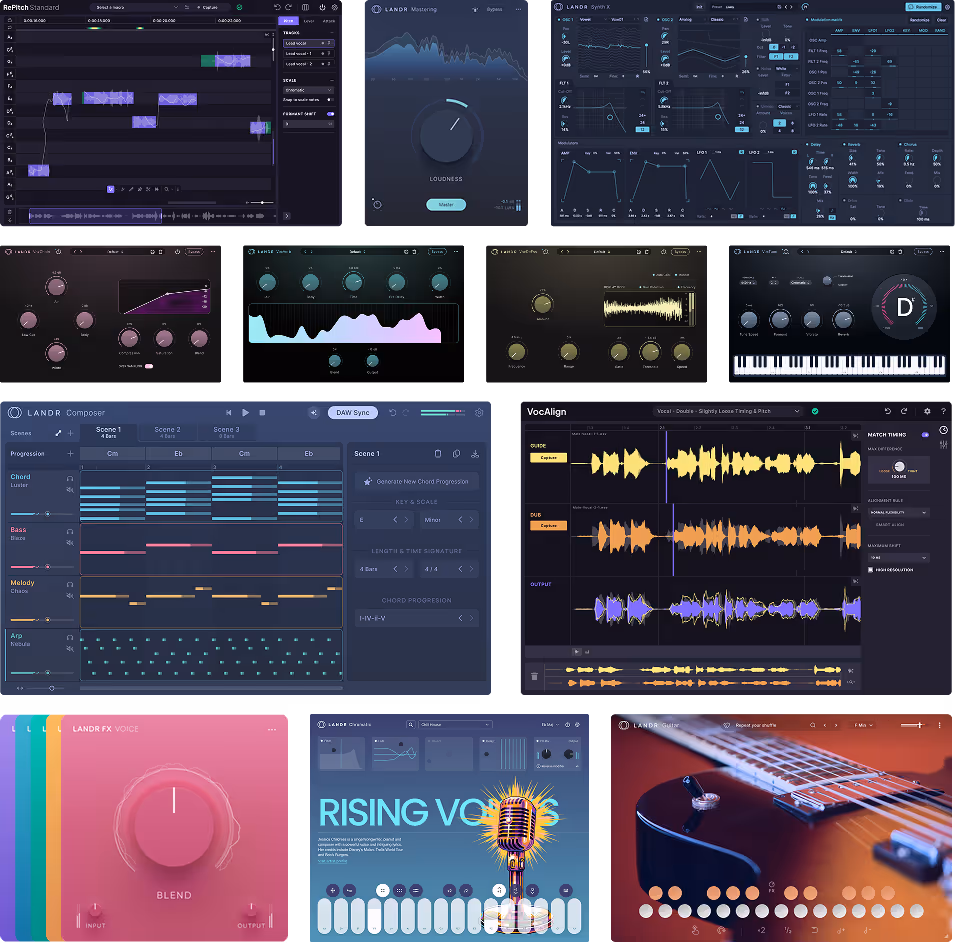The image size is (955, 943).
Task: Open Maximum Shift dropdown in VocAlign
Action: click(898, 557)
